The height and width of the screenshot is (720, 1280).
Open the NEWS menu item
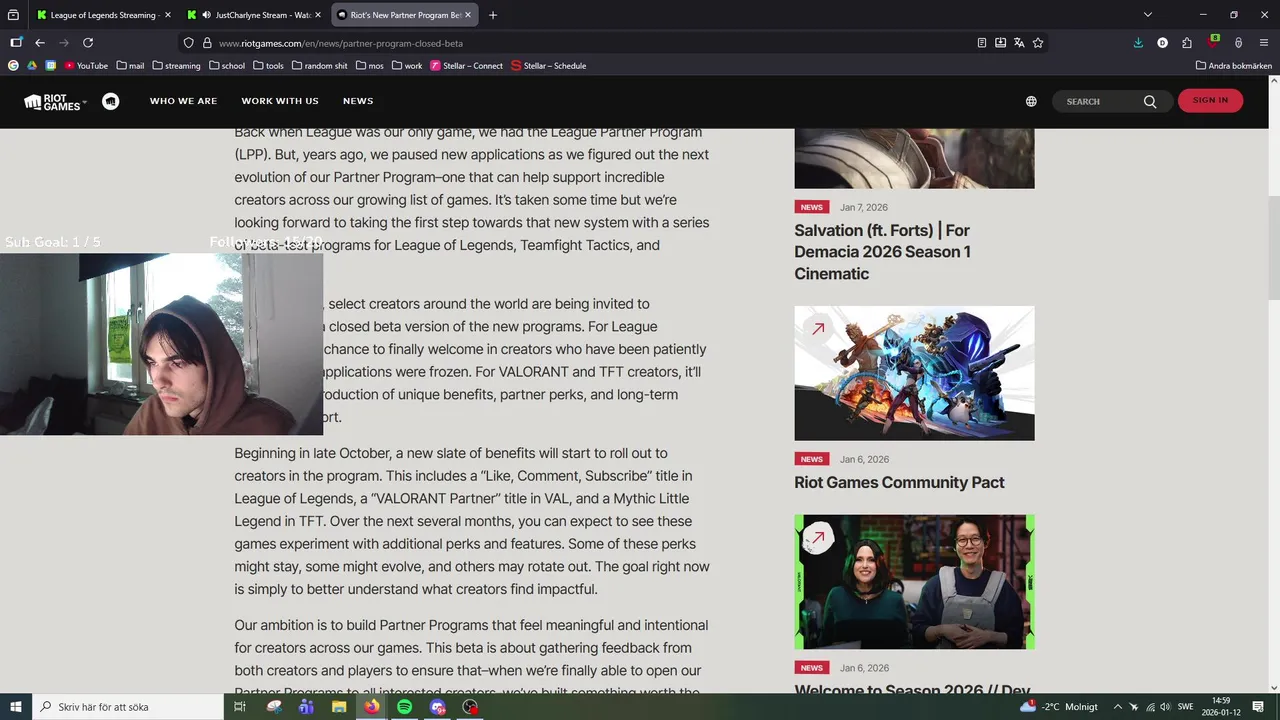(x=358, y=101)
